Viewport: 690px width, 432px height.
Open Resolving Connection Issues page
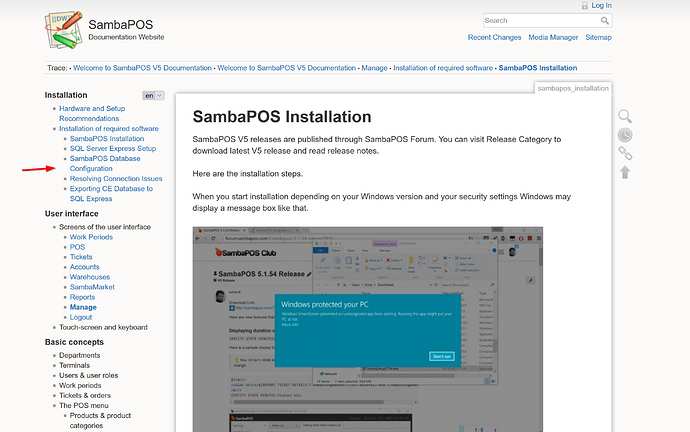point(116,179)
